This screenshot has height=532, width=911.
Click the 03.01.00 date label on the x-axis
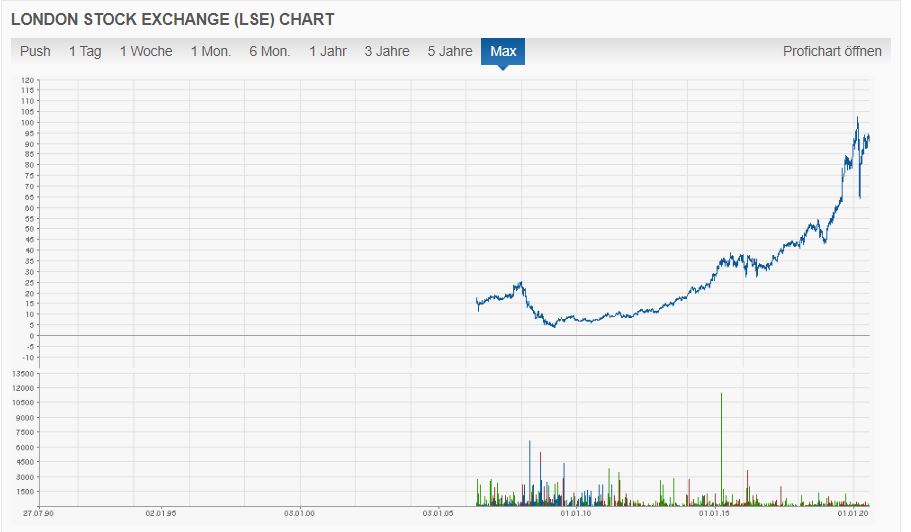(x=300, y=513)
